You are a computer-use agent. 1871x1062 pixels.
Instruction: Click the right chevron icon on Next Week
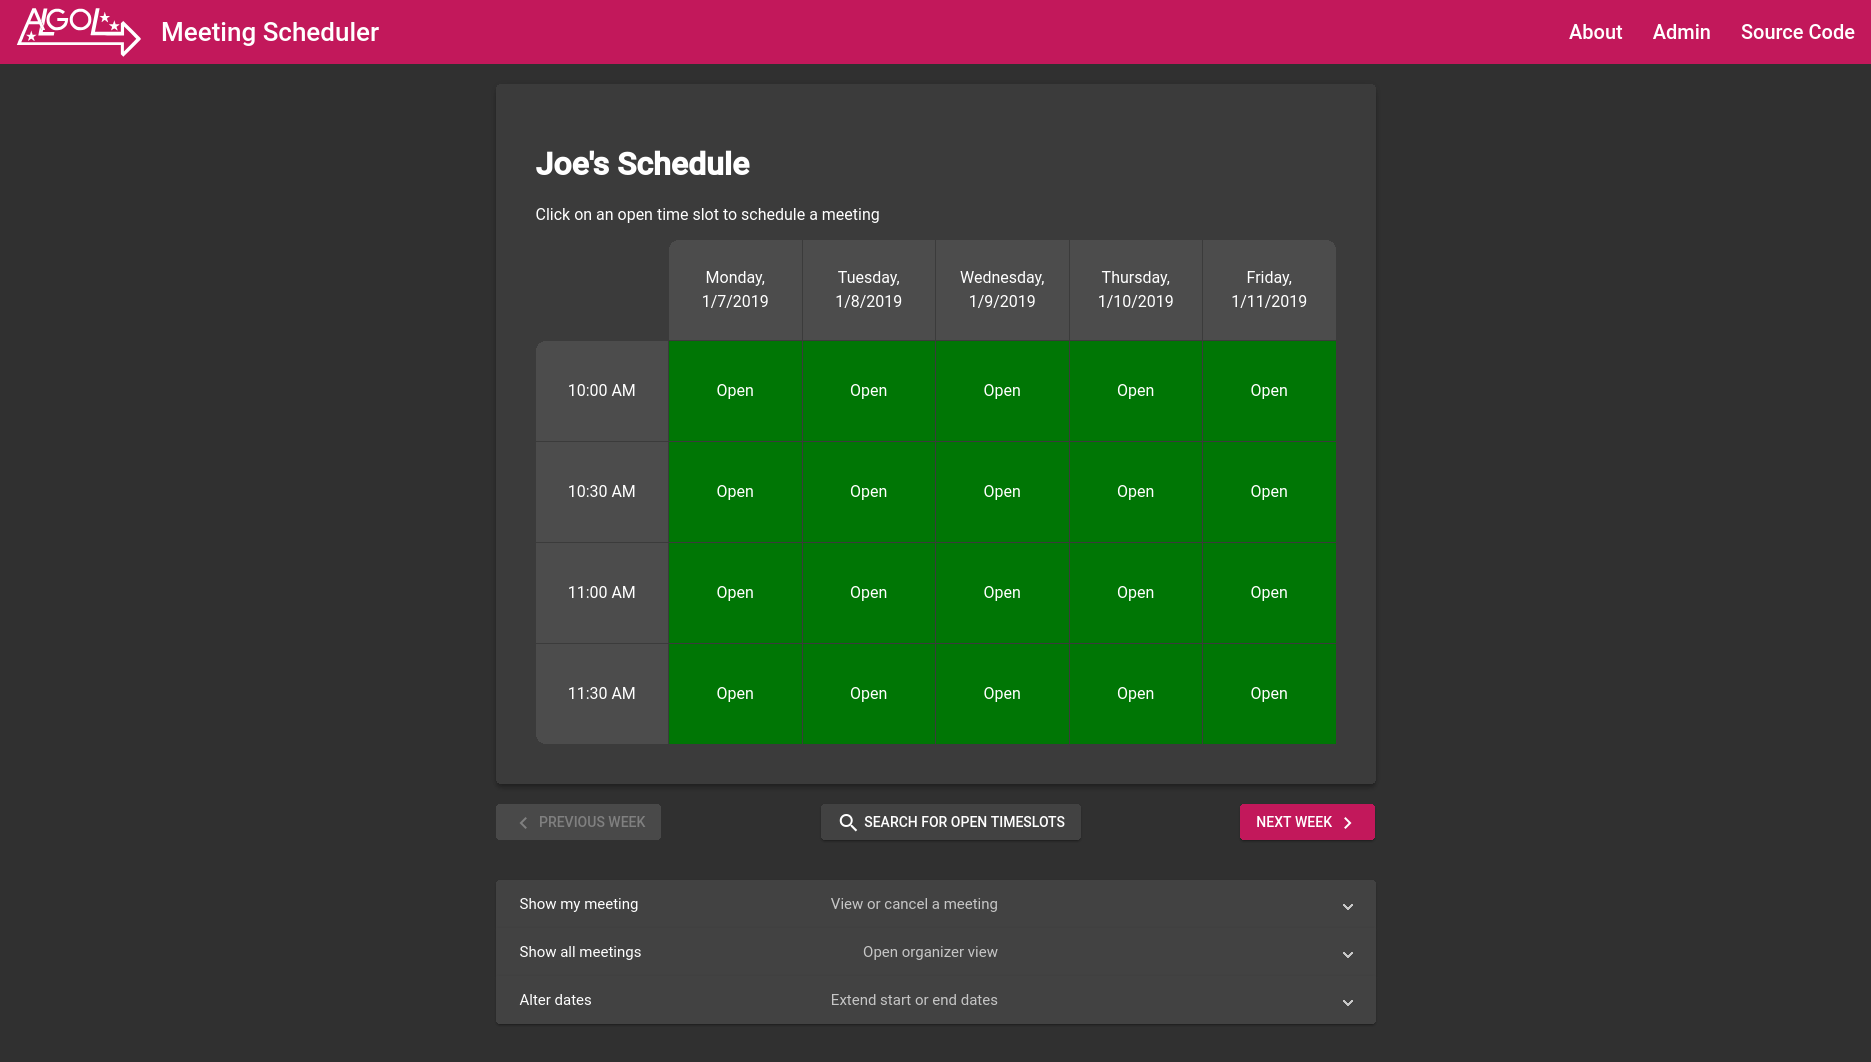(1348, 822)
